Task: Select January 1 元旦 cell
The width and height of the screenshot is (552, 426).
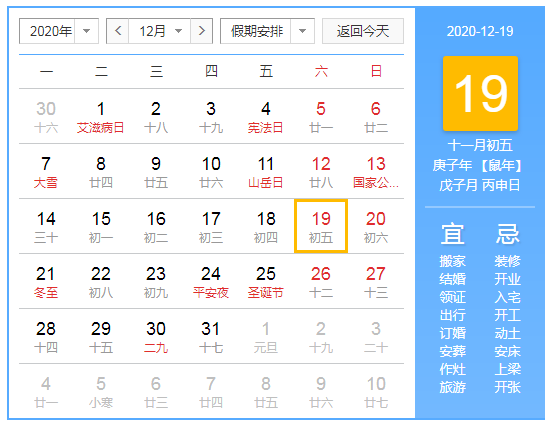Action: (266, 336)
